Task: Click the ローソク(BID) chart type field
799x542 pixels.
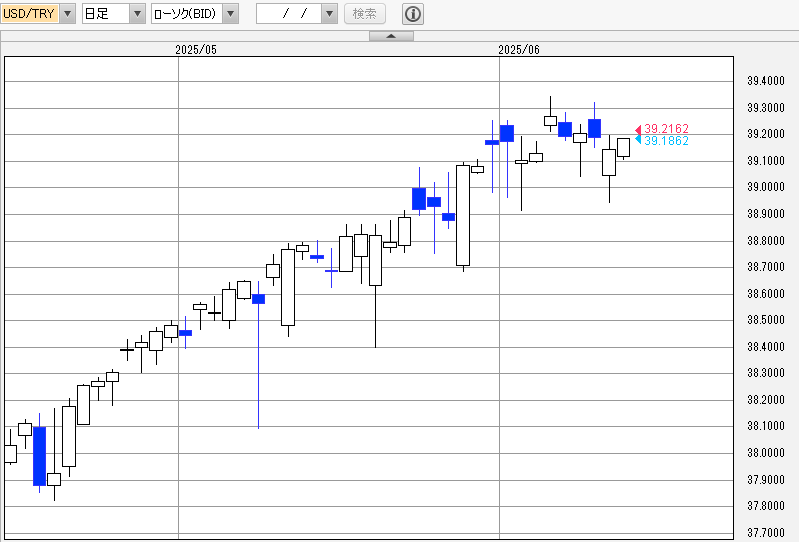Action: 187,14
